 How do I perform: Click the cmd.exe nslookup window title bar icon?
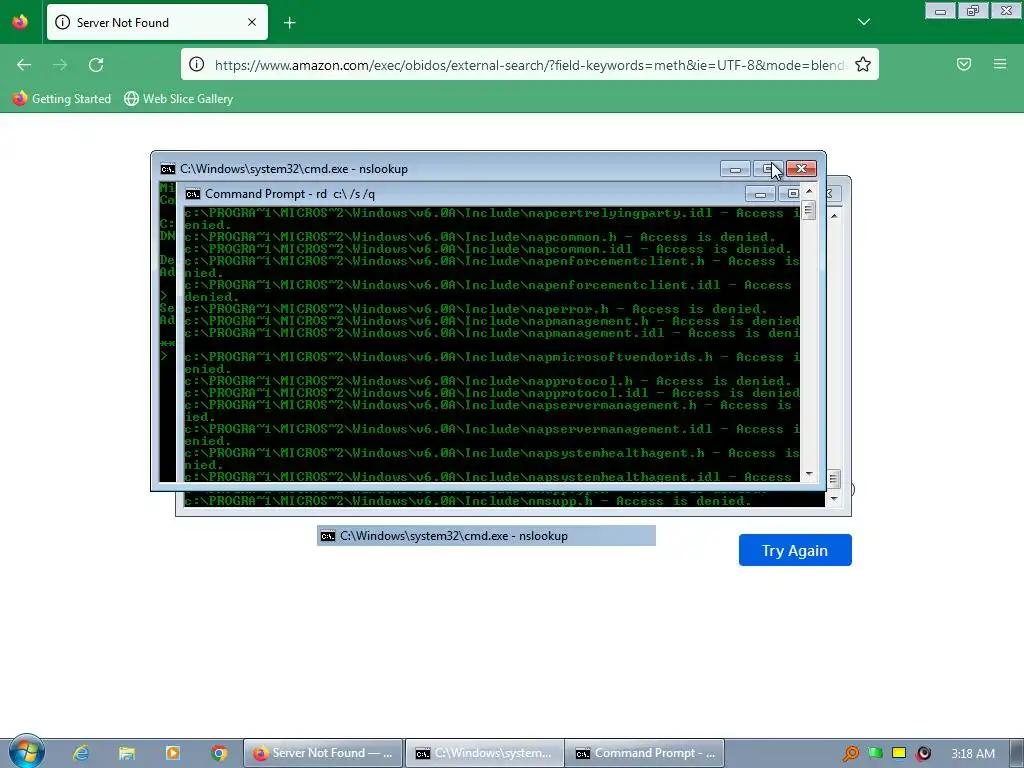click(168, 169)
